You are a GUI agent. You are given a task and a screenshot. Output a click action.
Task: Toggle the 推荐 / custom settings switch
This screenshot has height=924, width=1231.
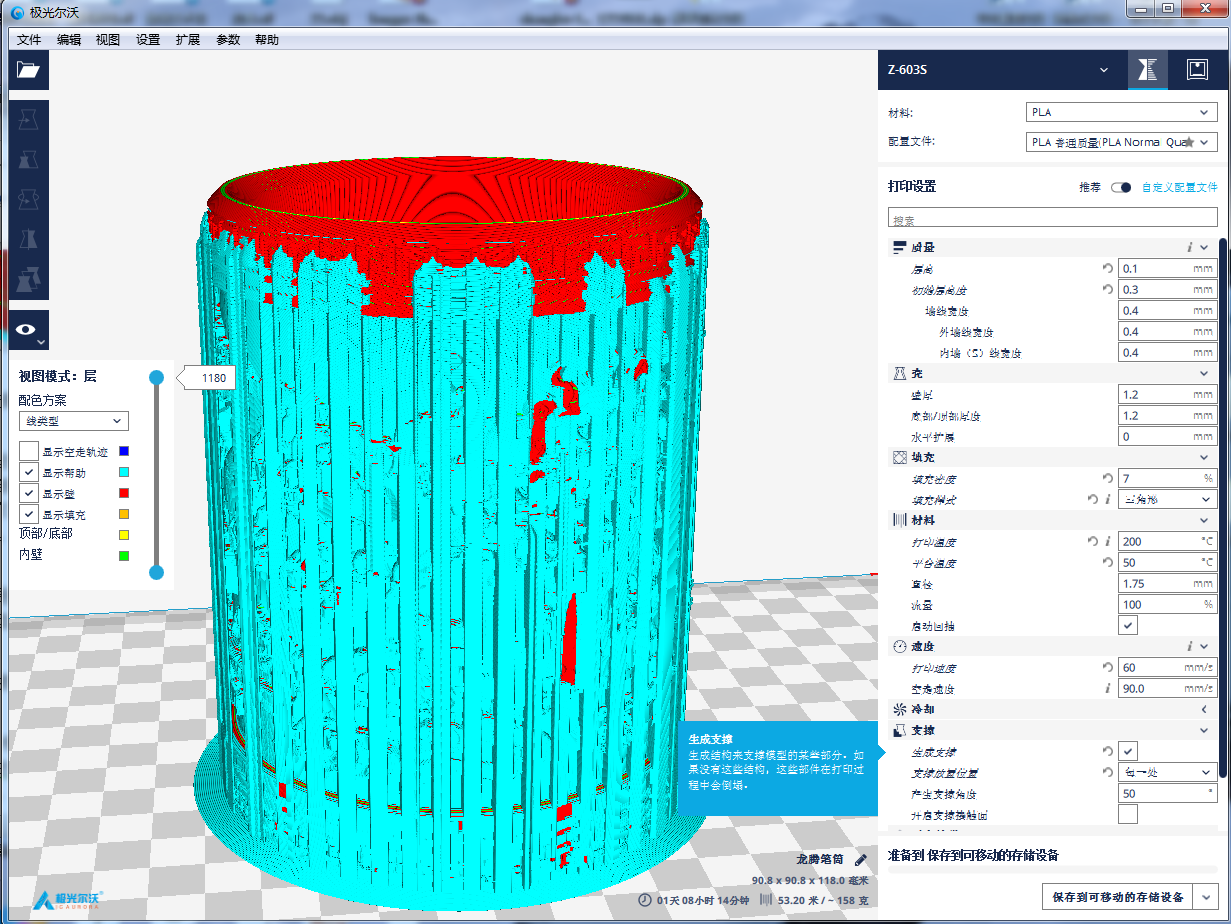tap(1120, 187)
